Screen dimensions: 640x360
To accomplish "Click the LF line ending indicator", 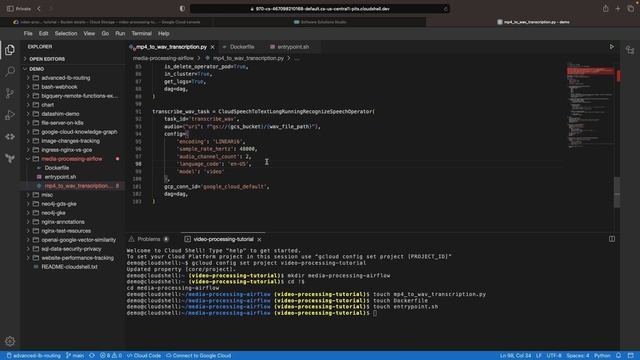I will [538, 356].
